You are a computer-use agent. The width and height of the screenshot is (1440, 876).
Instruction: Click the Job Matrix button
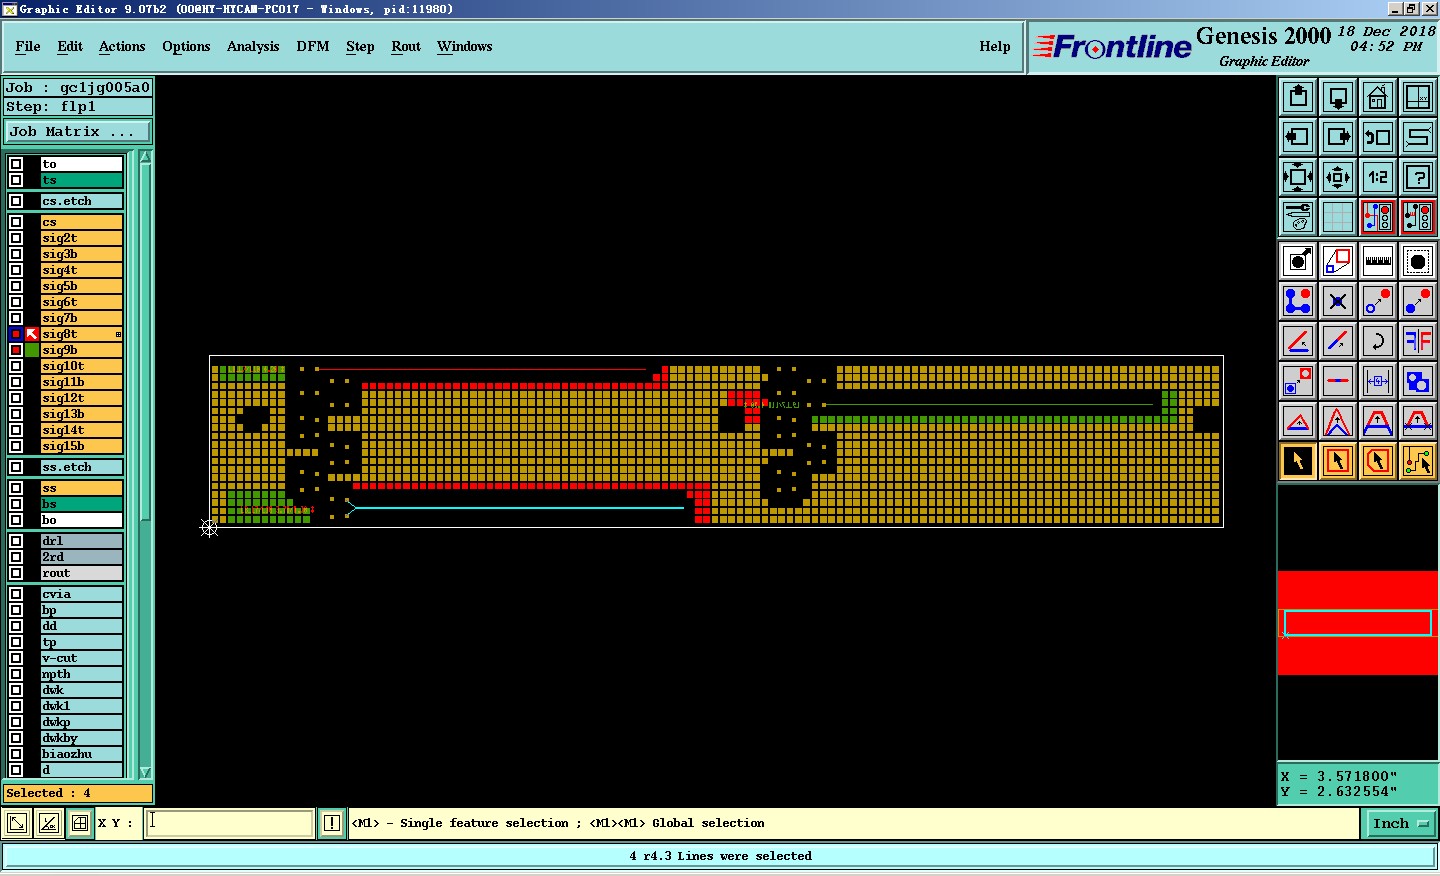pyautogui.click(x=77, y=131)
